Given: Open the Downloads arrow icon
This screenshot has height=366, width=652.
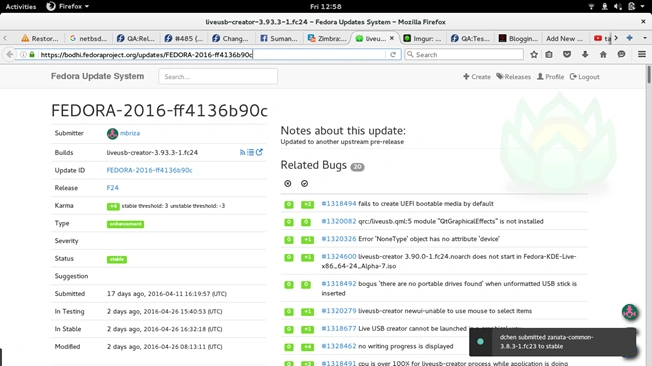Looking at the screenshot, I should click(585, 54).
